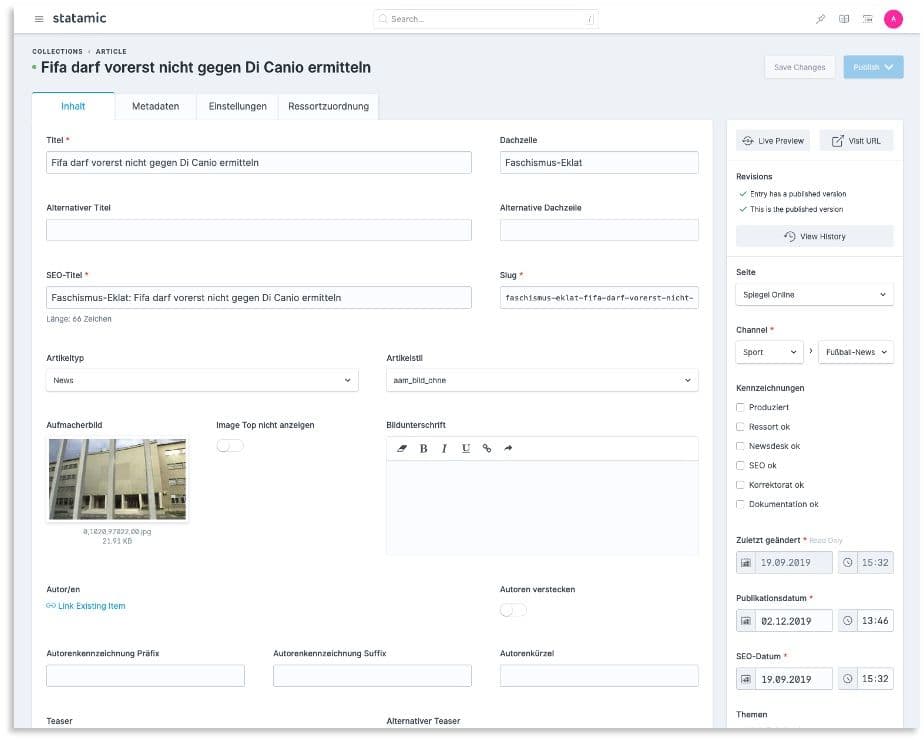Open the Channel Sport dropdown

[769, 352]
